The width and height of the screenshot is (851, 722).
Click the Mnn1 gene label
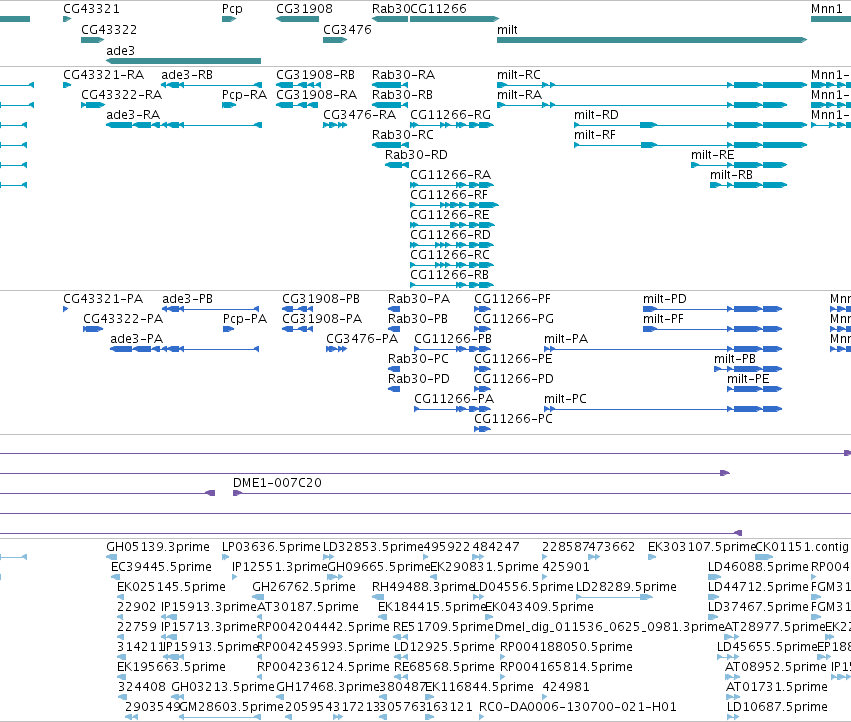[826, 9]
